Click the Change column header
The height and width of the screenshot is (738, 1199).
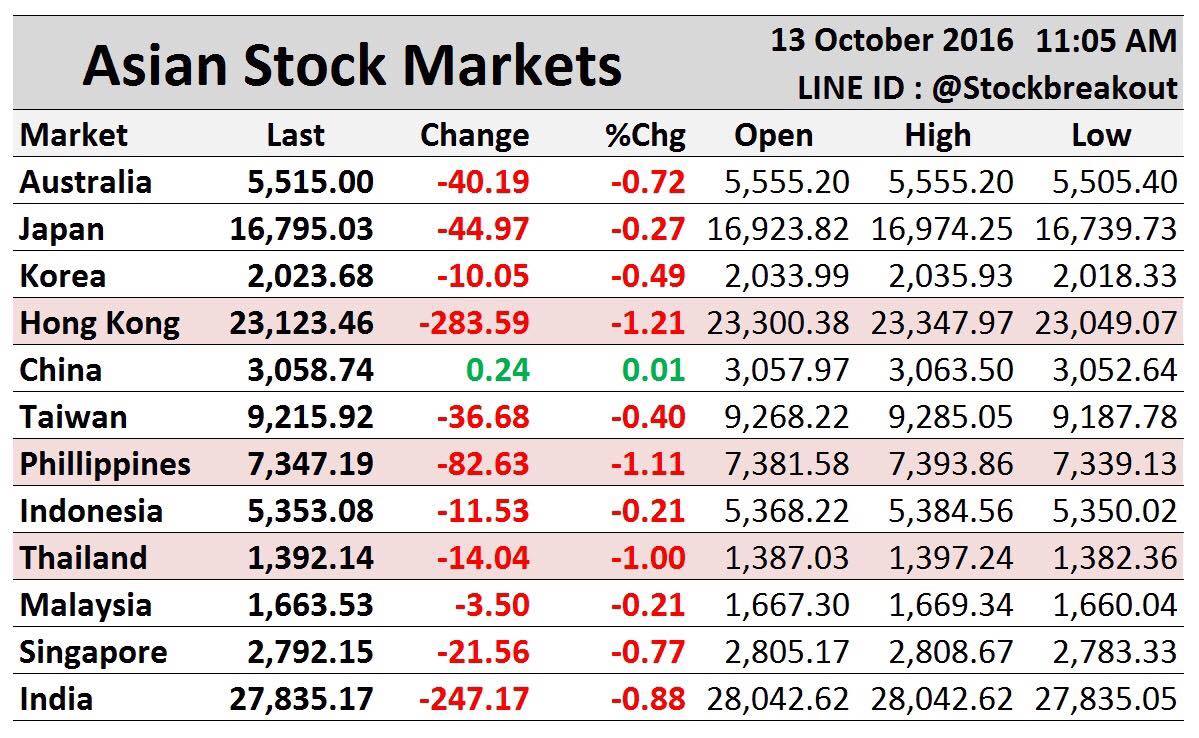(x=474, y=135)
